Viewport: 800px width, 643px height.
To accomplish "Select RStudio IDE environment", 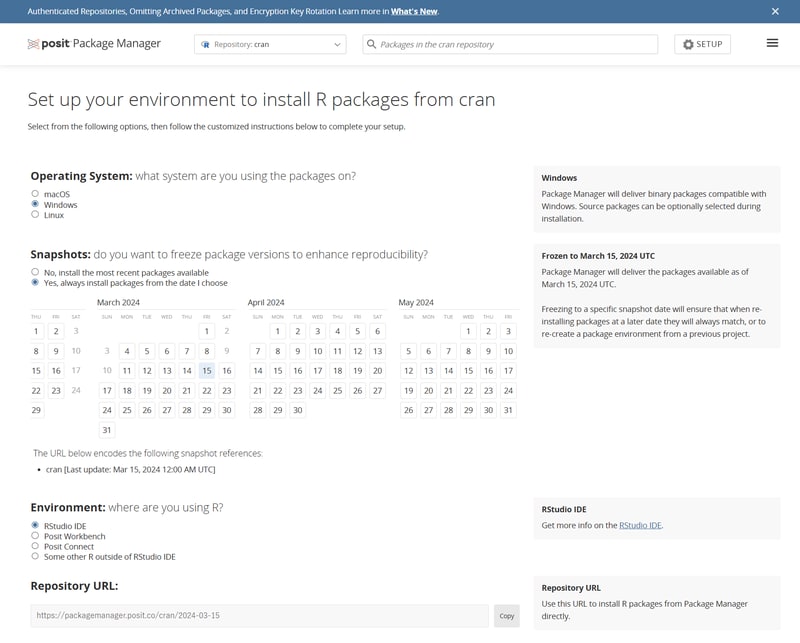I will (x=35, y=525).
